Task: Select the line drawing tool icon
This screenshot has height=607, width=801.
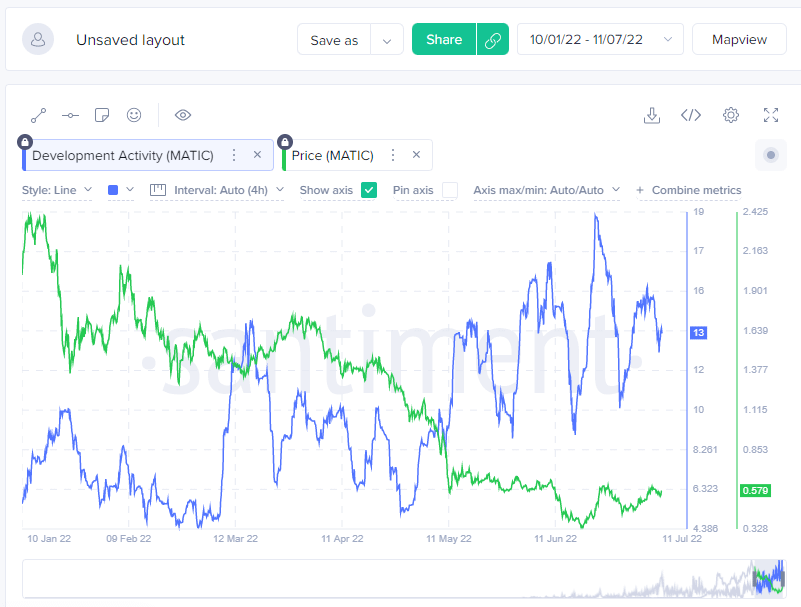Action: [x=38, y=115]
